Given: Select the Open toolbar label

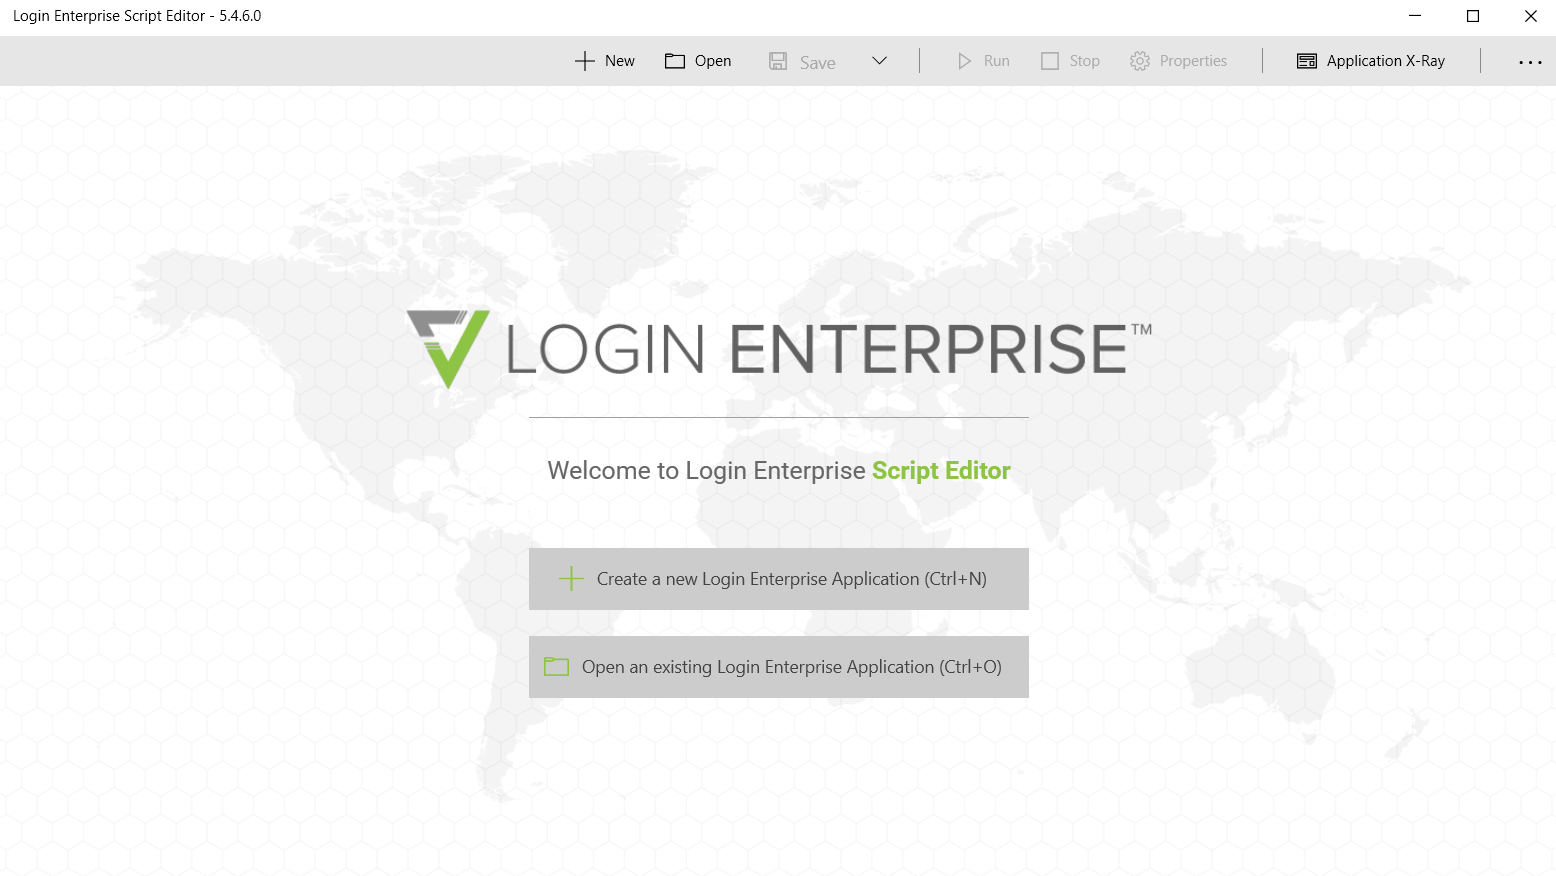Looking at the screenshot, I should [713, 61].
